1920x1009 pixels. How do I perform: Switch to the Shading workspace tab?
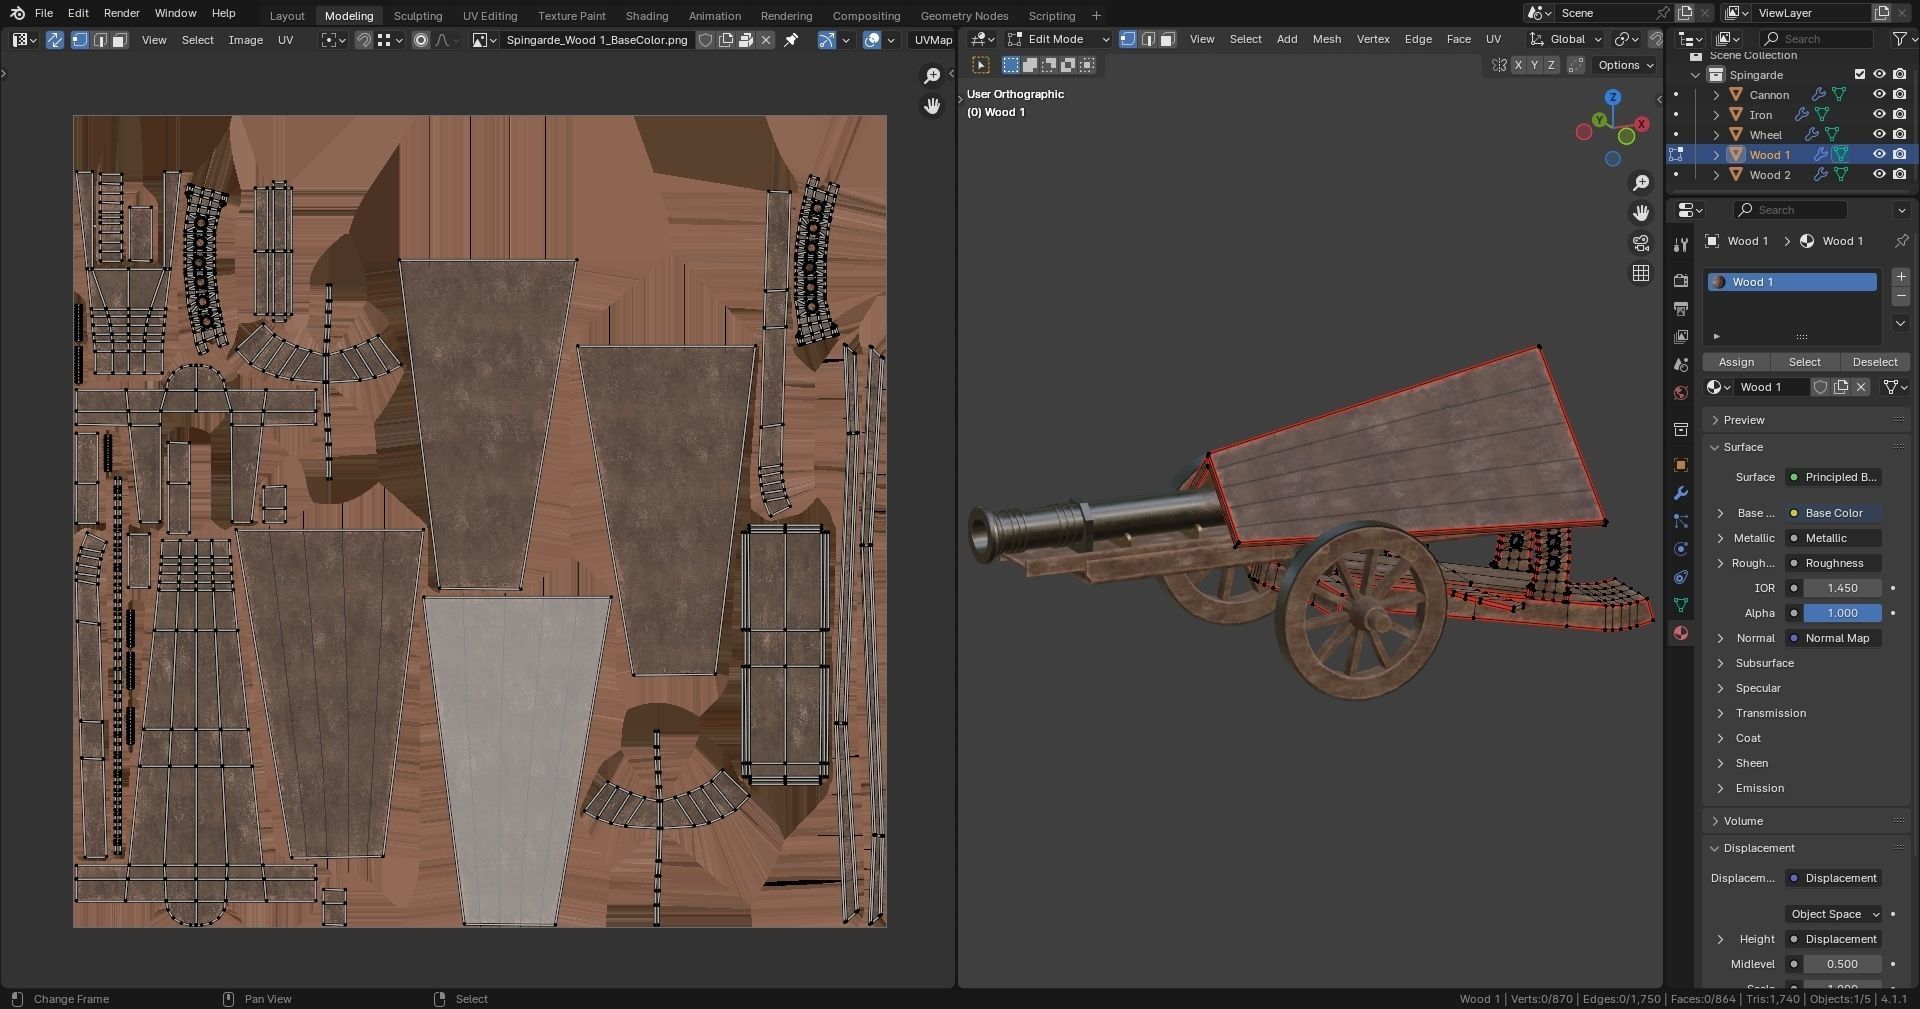click(x=647, y=15)
